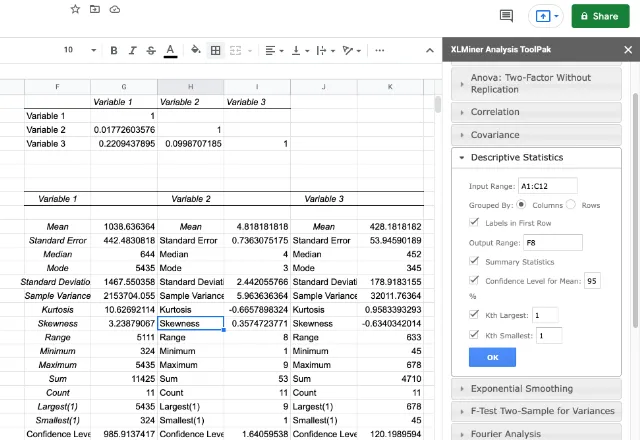640x440 pixels.
Task: Click cell with value 0.2209437895
Action: pos(124,144)
